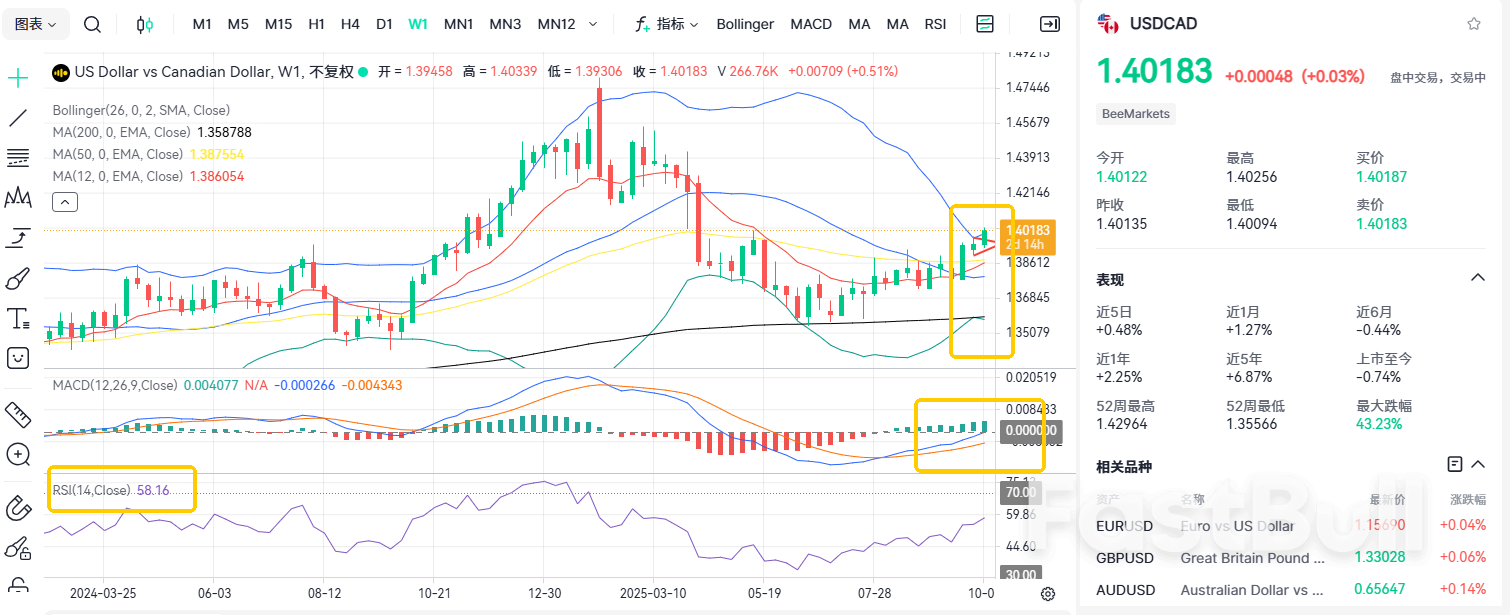Pick the brush drawing tool
The image size is (1510, 615).
click(x=18, y=278)
